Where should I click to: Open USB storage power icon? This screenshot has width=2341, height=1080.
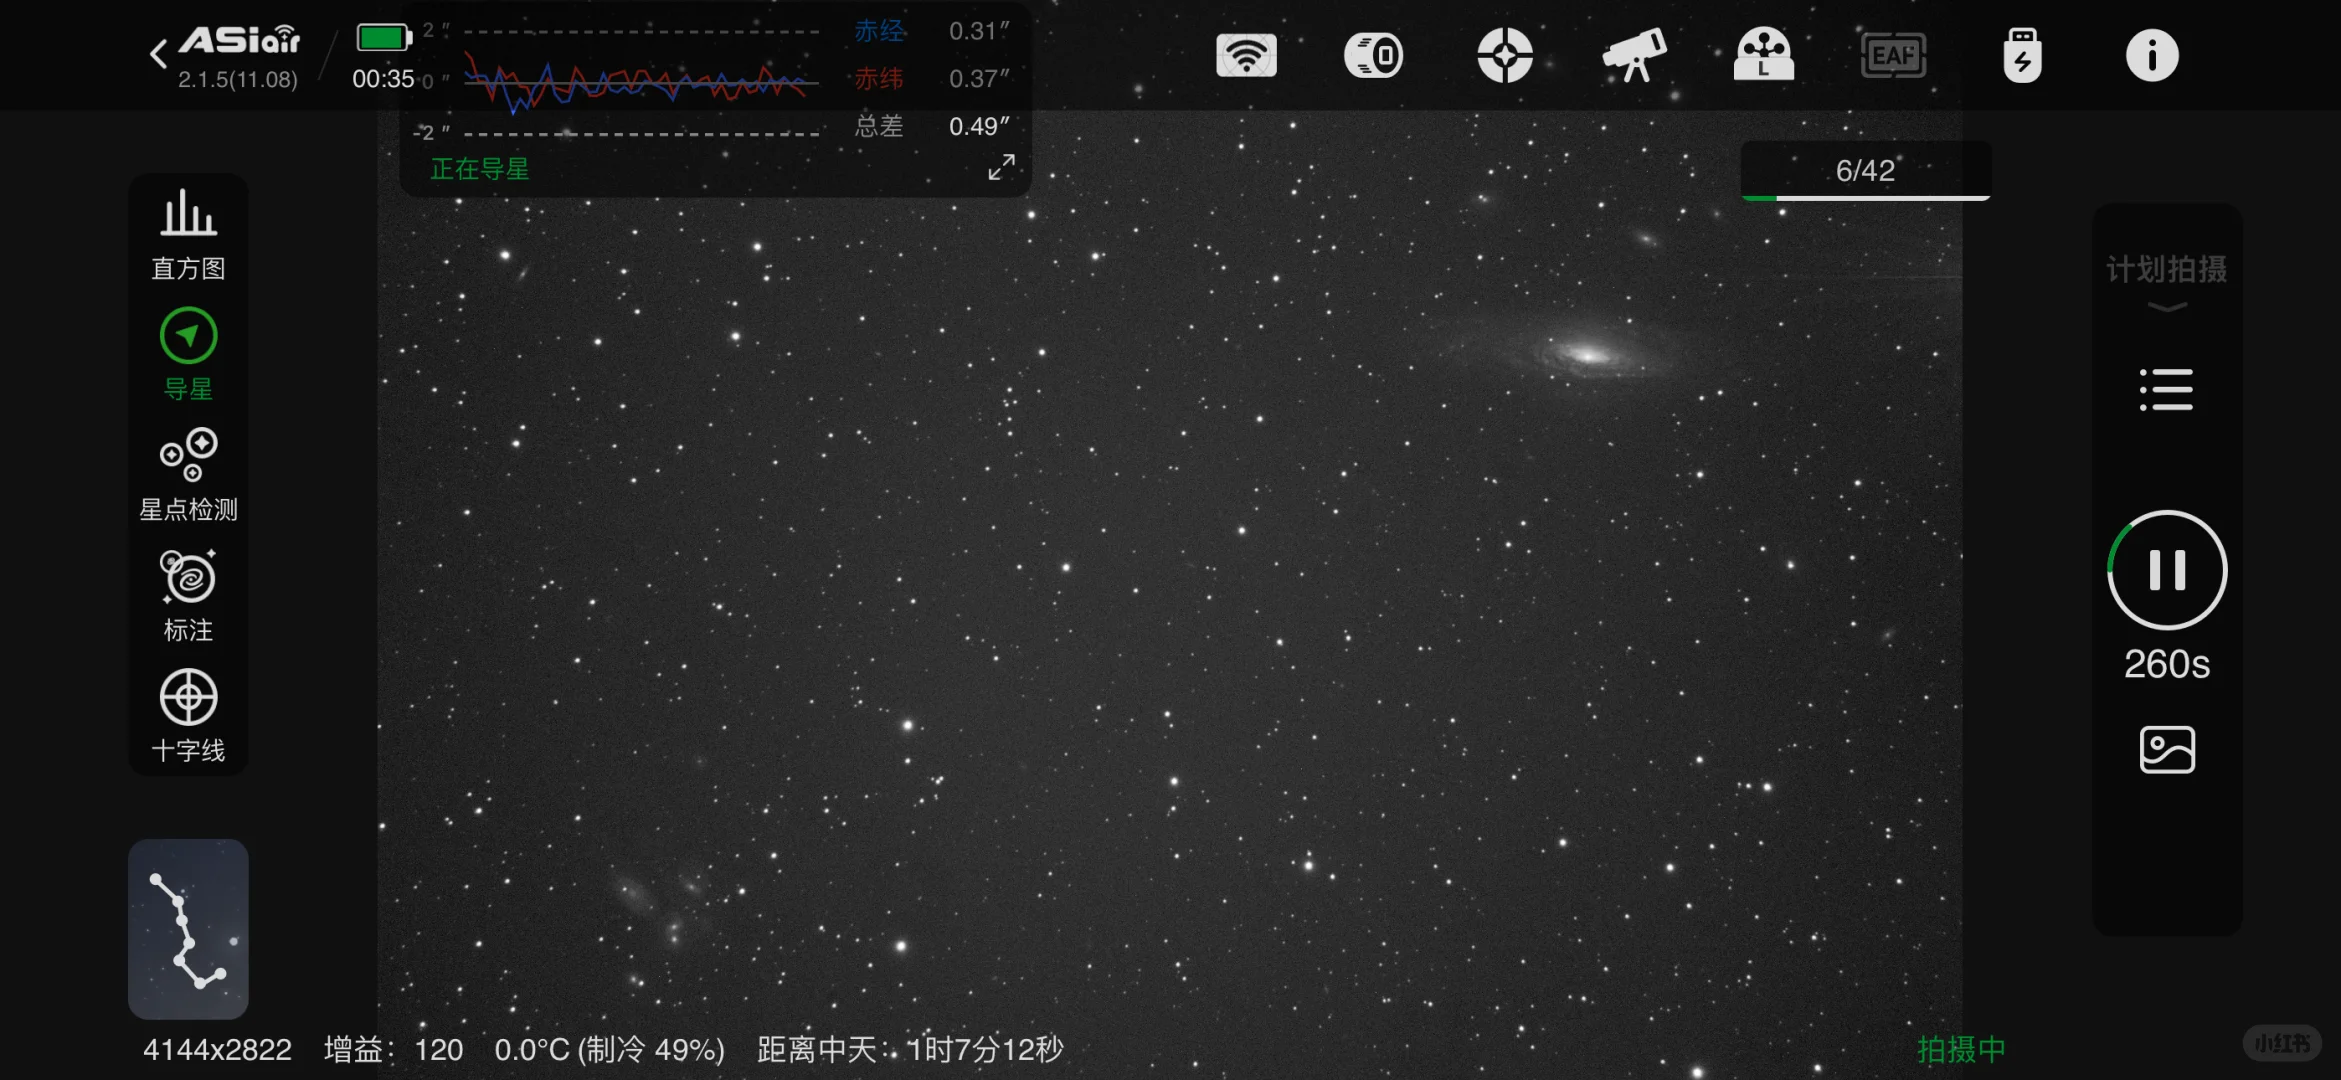(x=2022, y=55)
